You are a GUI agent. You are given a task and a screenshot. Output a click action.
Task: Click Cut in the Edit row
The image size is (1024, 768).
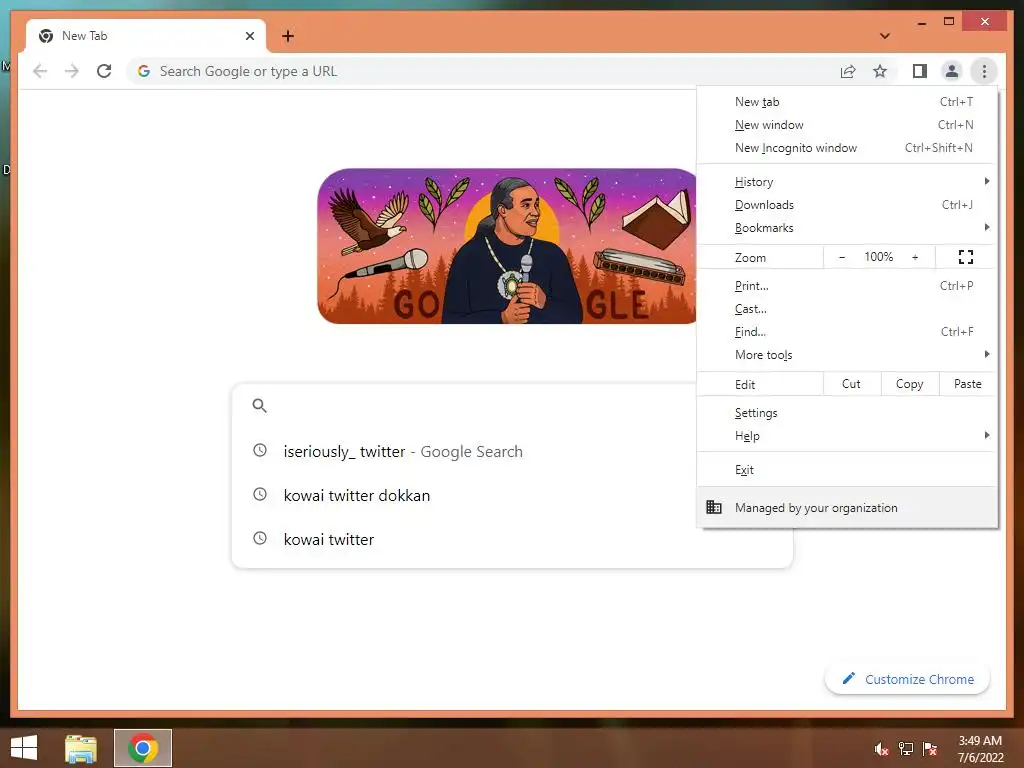click(x=852, y=384)
